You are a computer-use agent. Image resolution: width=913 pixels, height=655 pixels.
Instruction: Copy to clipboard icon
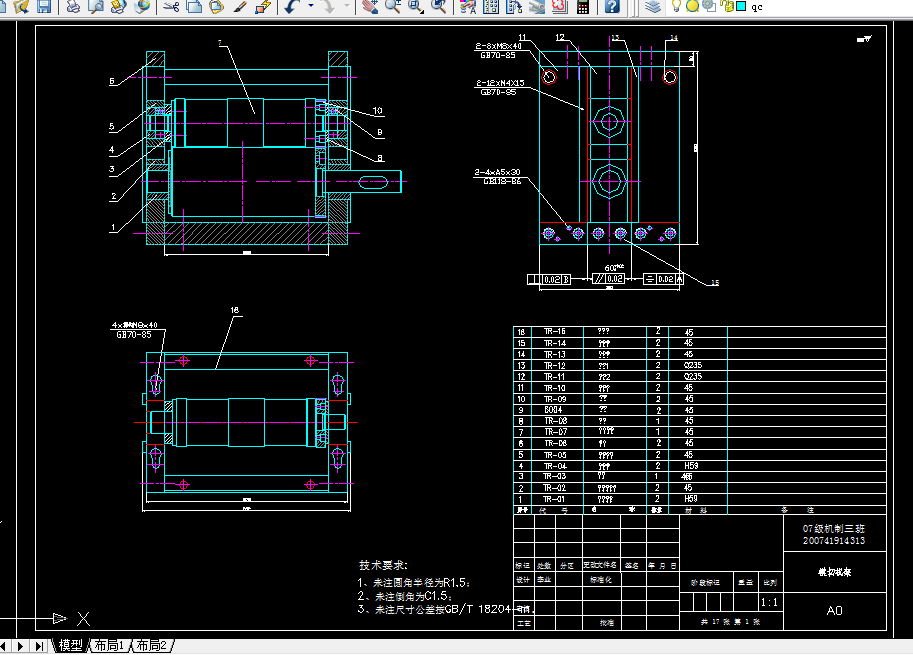pos(194,6)
